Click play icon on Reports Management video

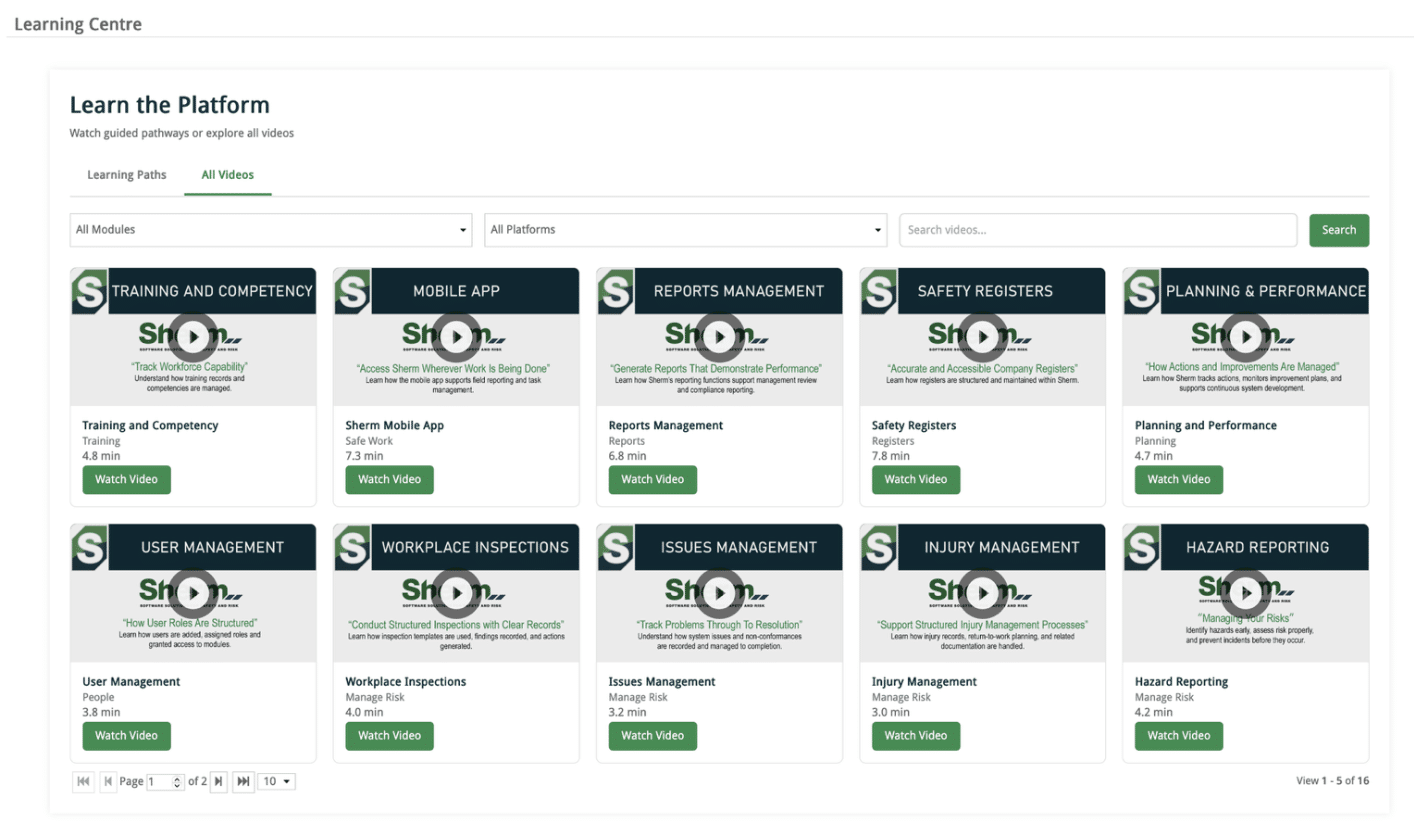click(719, 337)
